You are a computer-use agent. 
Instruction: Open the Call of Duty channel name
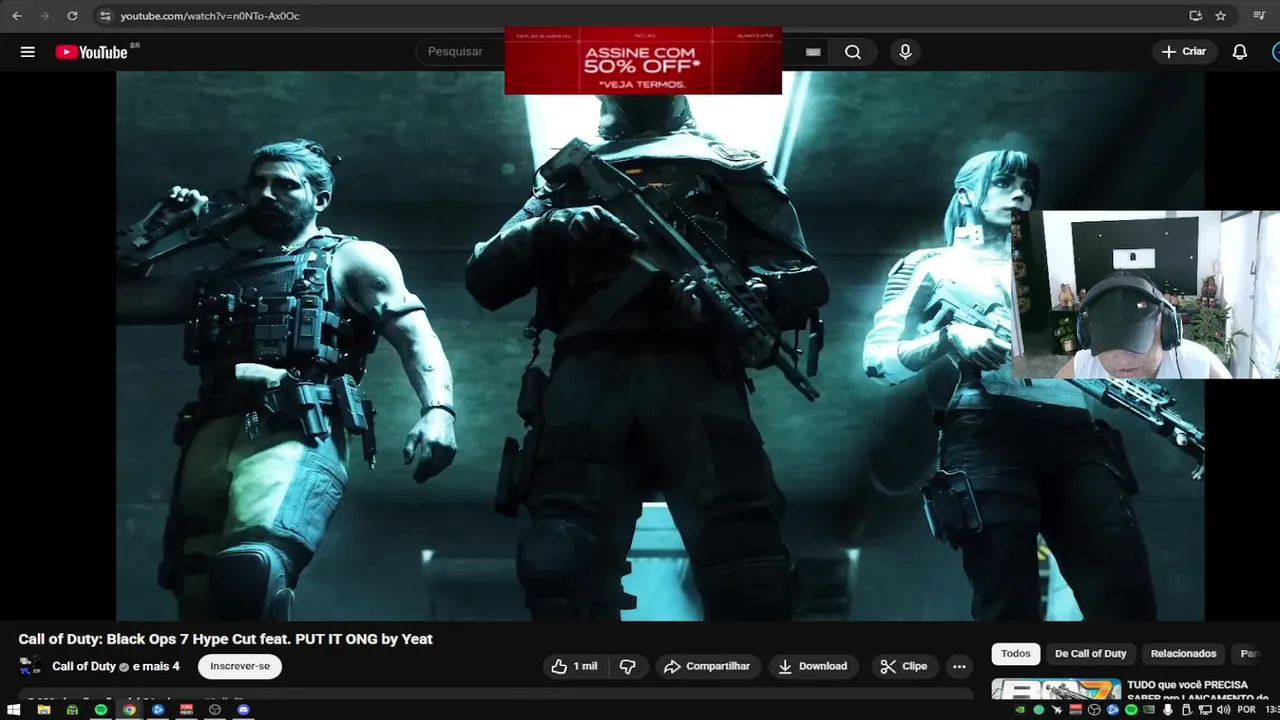tap(84, 666)
